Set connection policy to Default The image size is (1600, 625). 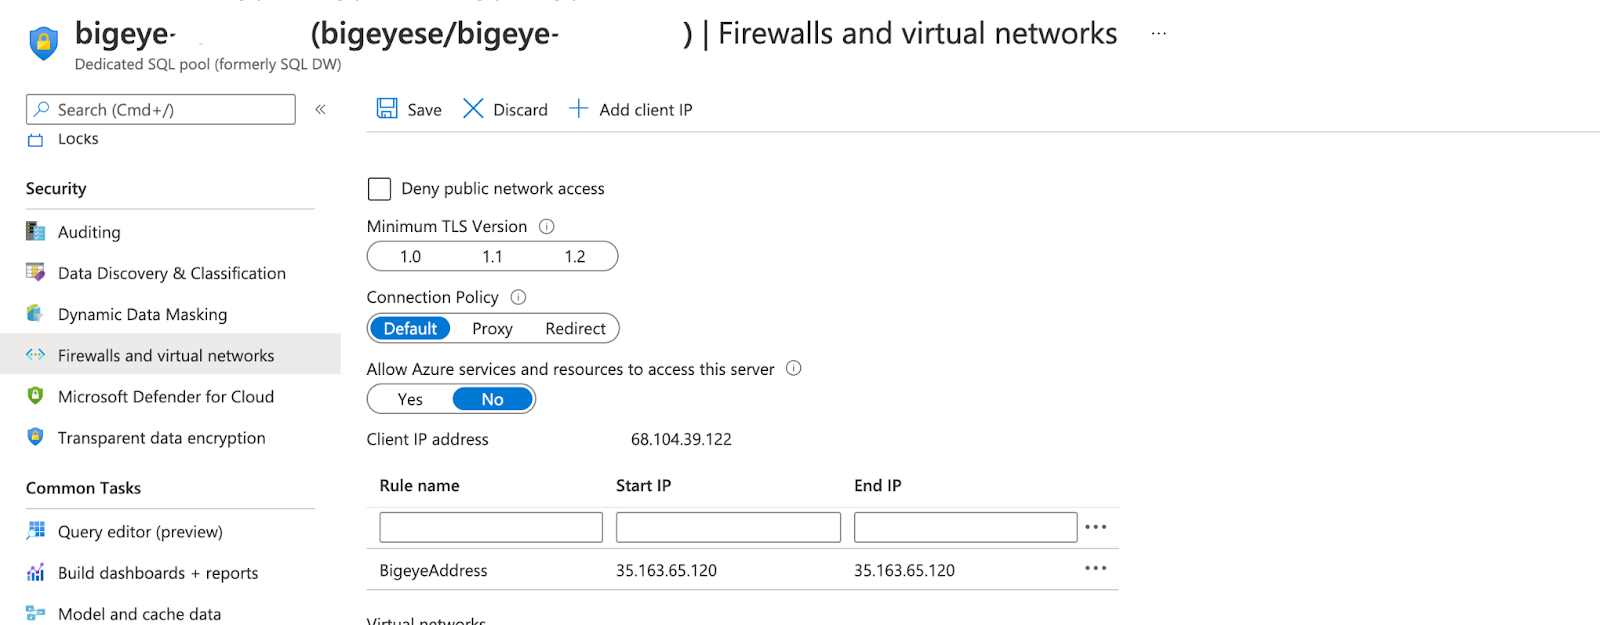click(410, 328)
